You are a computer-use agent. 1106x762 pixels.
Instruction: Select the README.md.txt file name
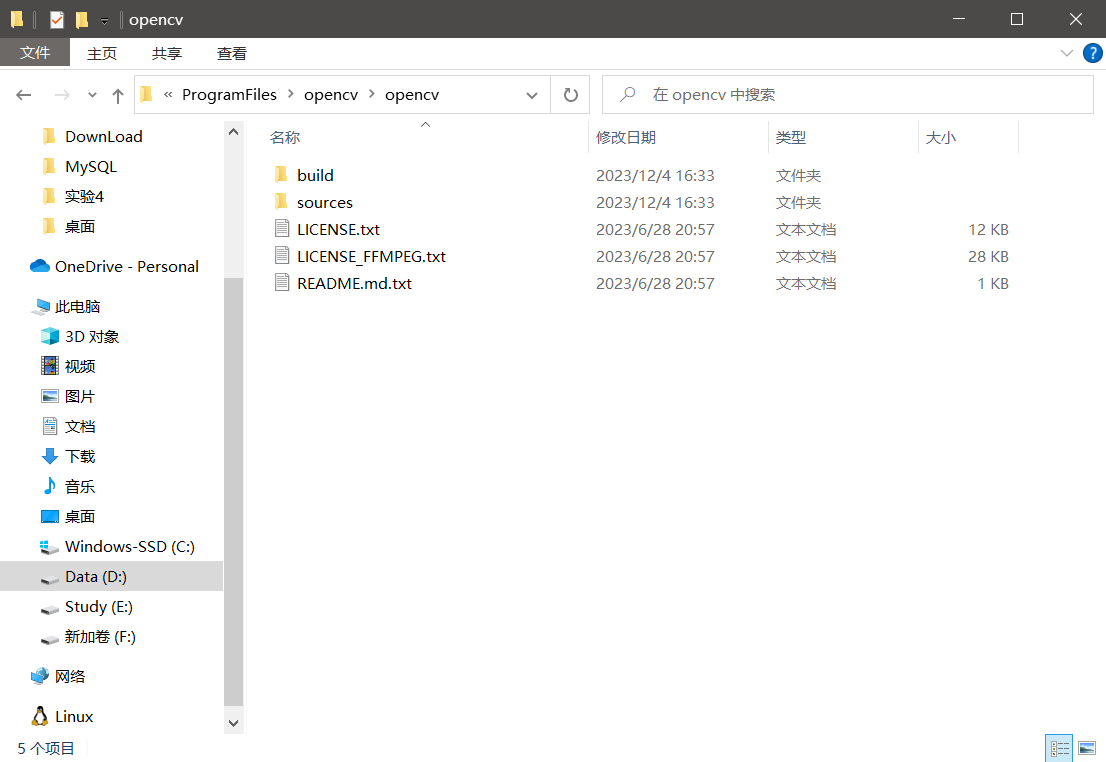354,284
